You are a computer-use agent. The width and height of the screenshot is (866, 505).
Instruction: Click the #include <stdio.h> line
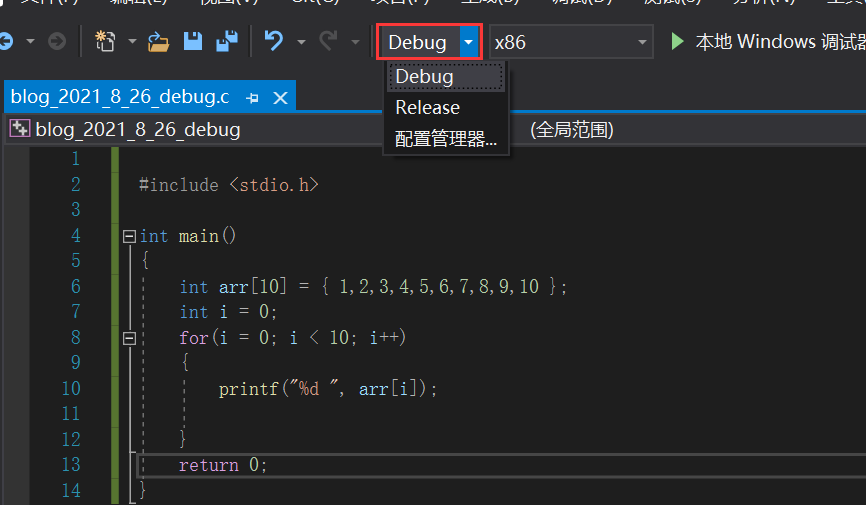[228, 185]
